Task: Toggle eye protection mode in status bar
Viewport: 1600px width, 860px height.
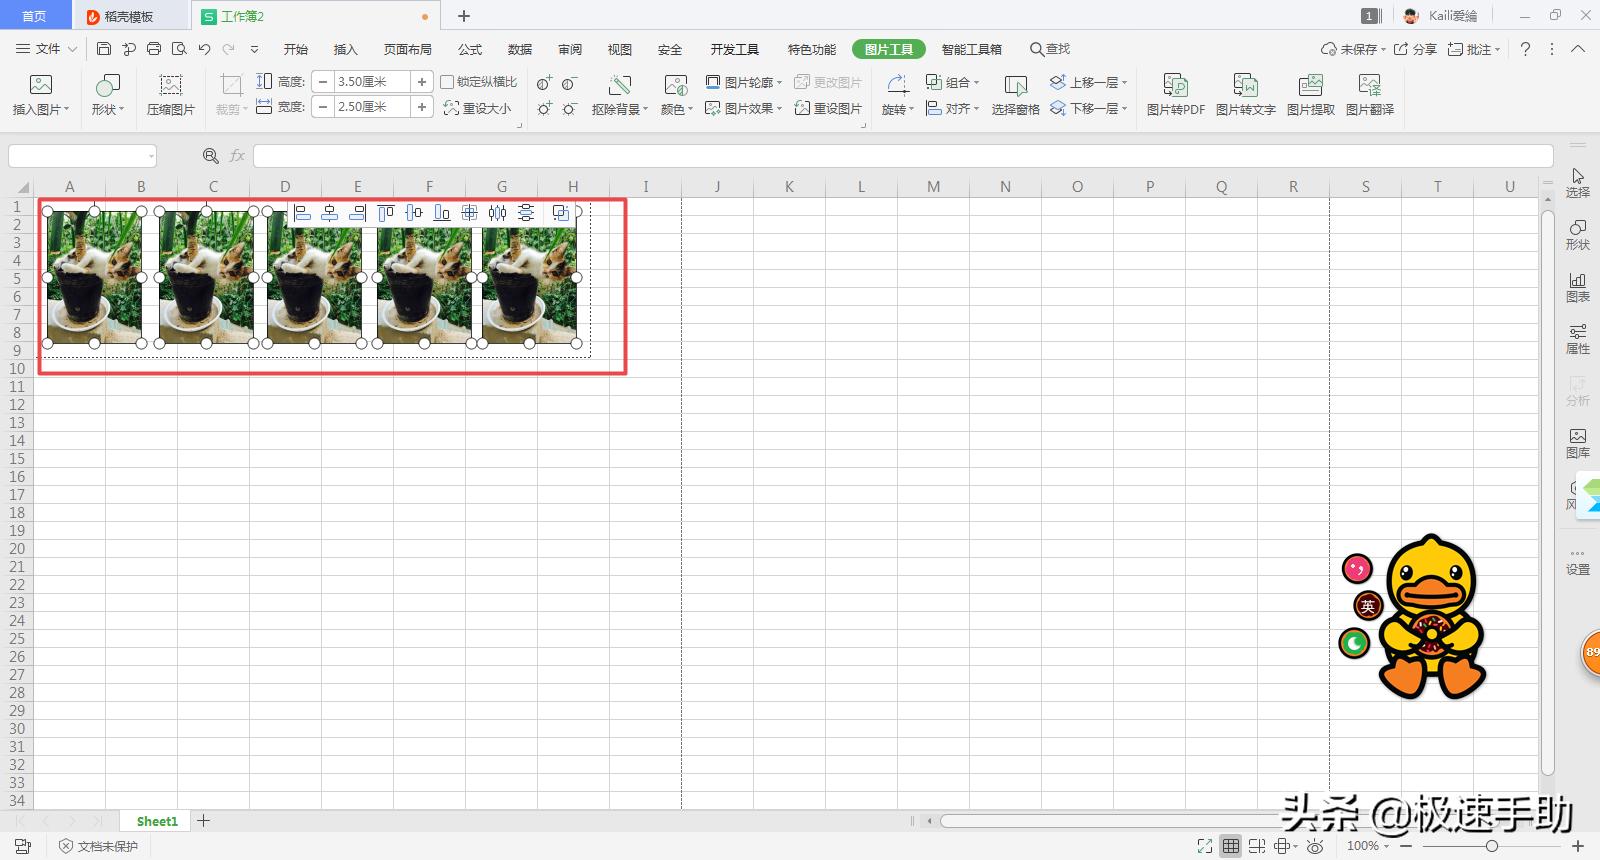Action: click(x=1315, y=846)
